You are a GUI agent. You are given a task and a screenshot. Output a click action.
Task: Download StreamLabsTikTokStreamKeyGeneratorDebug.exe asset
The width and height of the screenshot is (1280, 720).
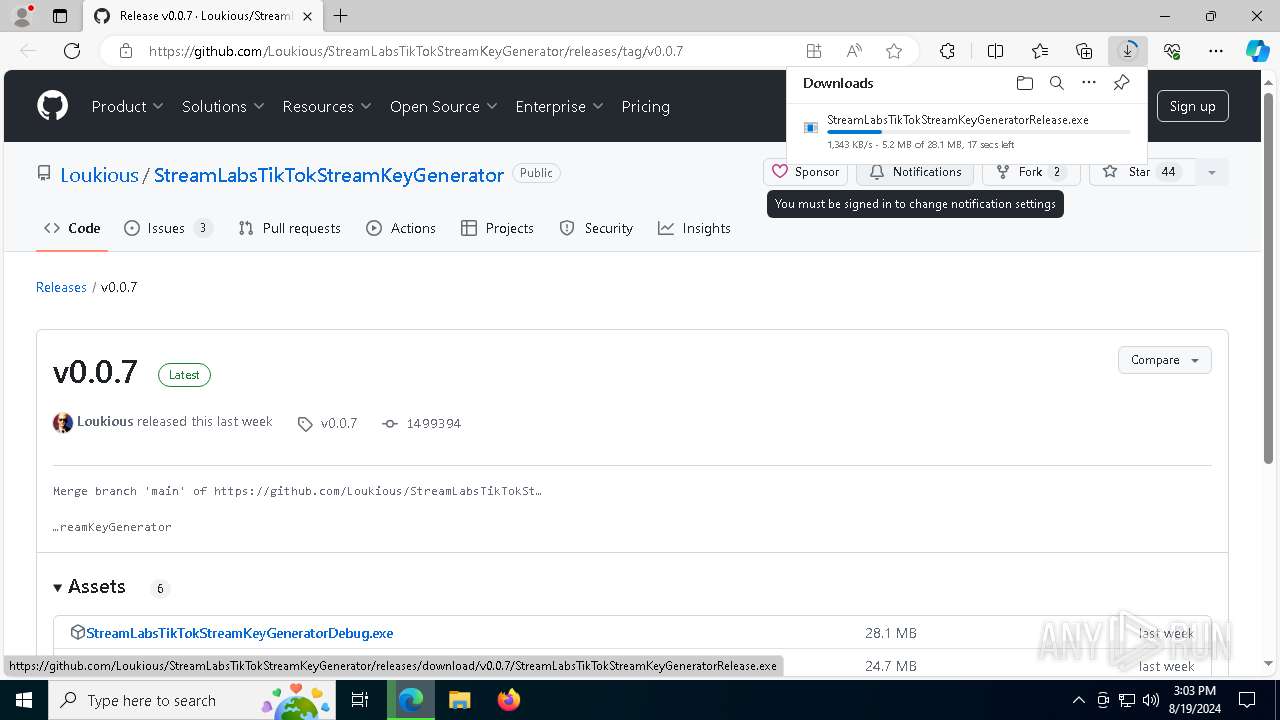[x=240, y=633]
